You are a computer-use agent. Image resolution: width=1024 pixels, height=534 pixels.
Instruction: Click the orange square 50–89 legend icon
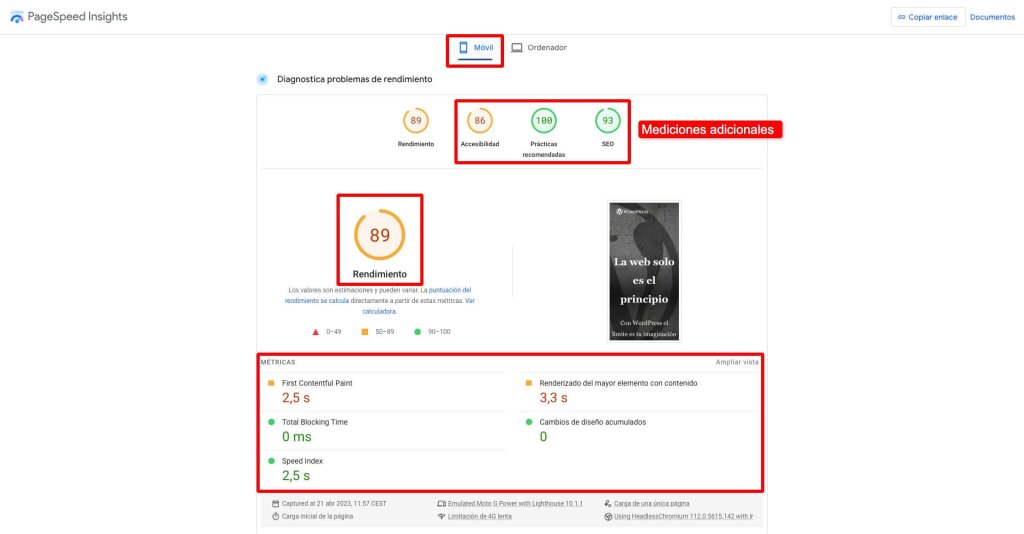tap(364, 332)
